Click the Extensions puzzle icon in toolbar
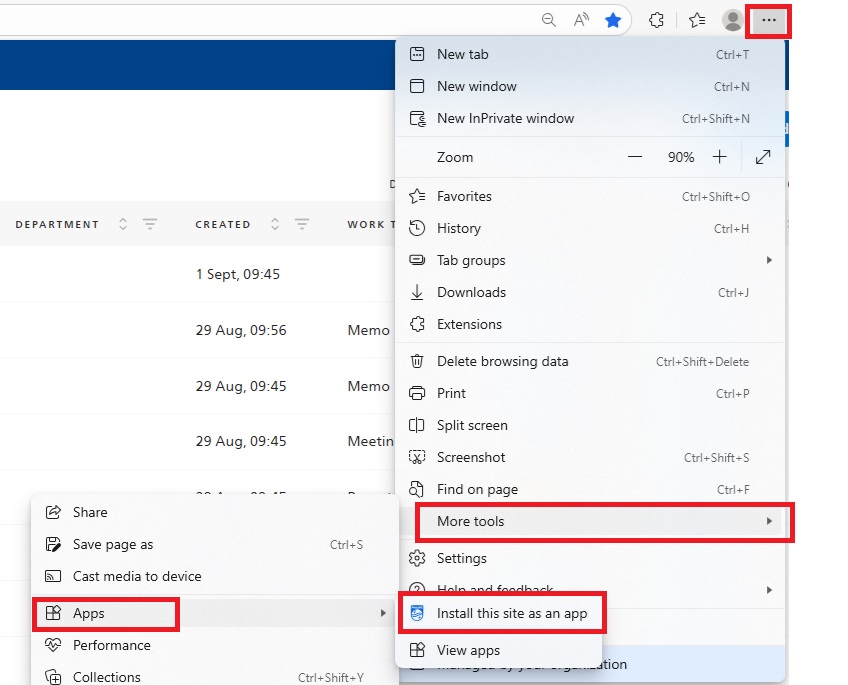Image resolution: width=848 pixels, height=685 pixels. [656, 21]
